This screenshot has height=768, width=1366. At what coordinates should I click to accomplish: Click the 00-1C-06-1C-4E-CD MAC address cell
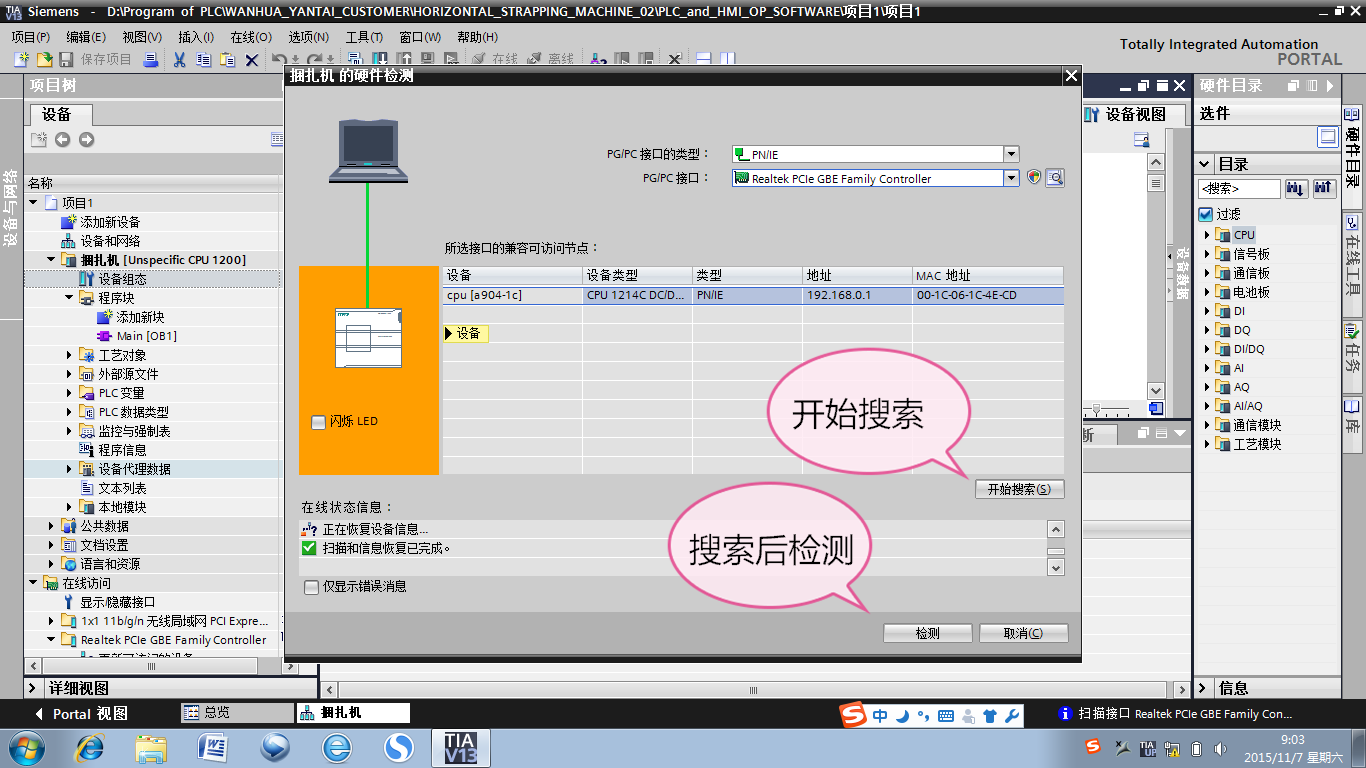(987, 295)
